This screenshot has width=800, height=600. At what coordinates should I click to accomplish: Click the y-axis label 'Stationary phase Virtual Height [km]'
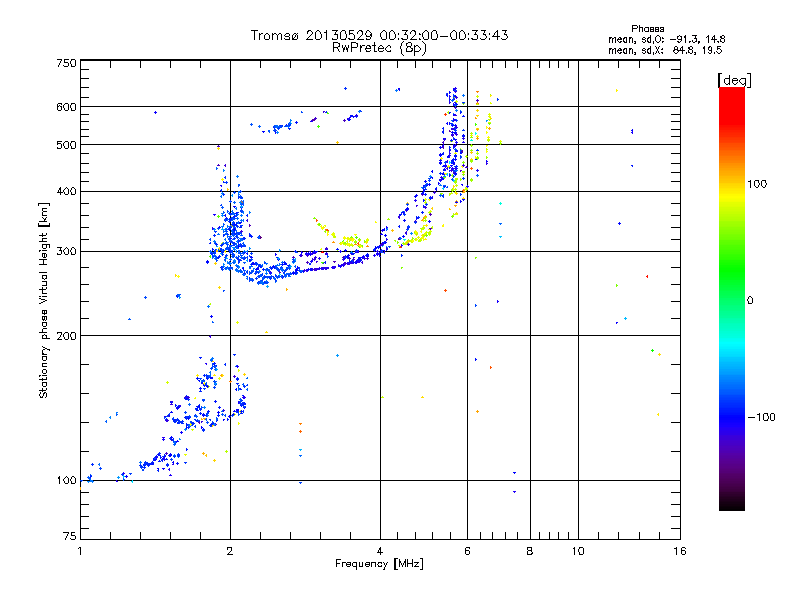(44, 301)
